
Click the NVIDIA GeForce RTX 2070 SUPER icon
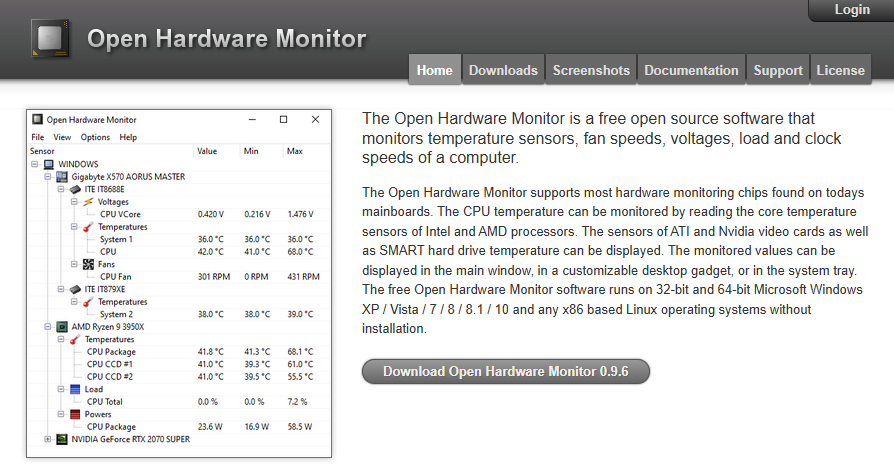click(62, 439)
